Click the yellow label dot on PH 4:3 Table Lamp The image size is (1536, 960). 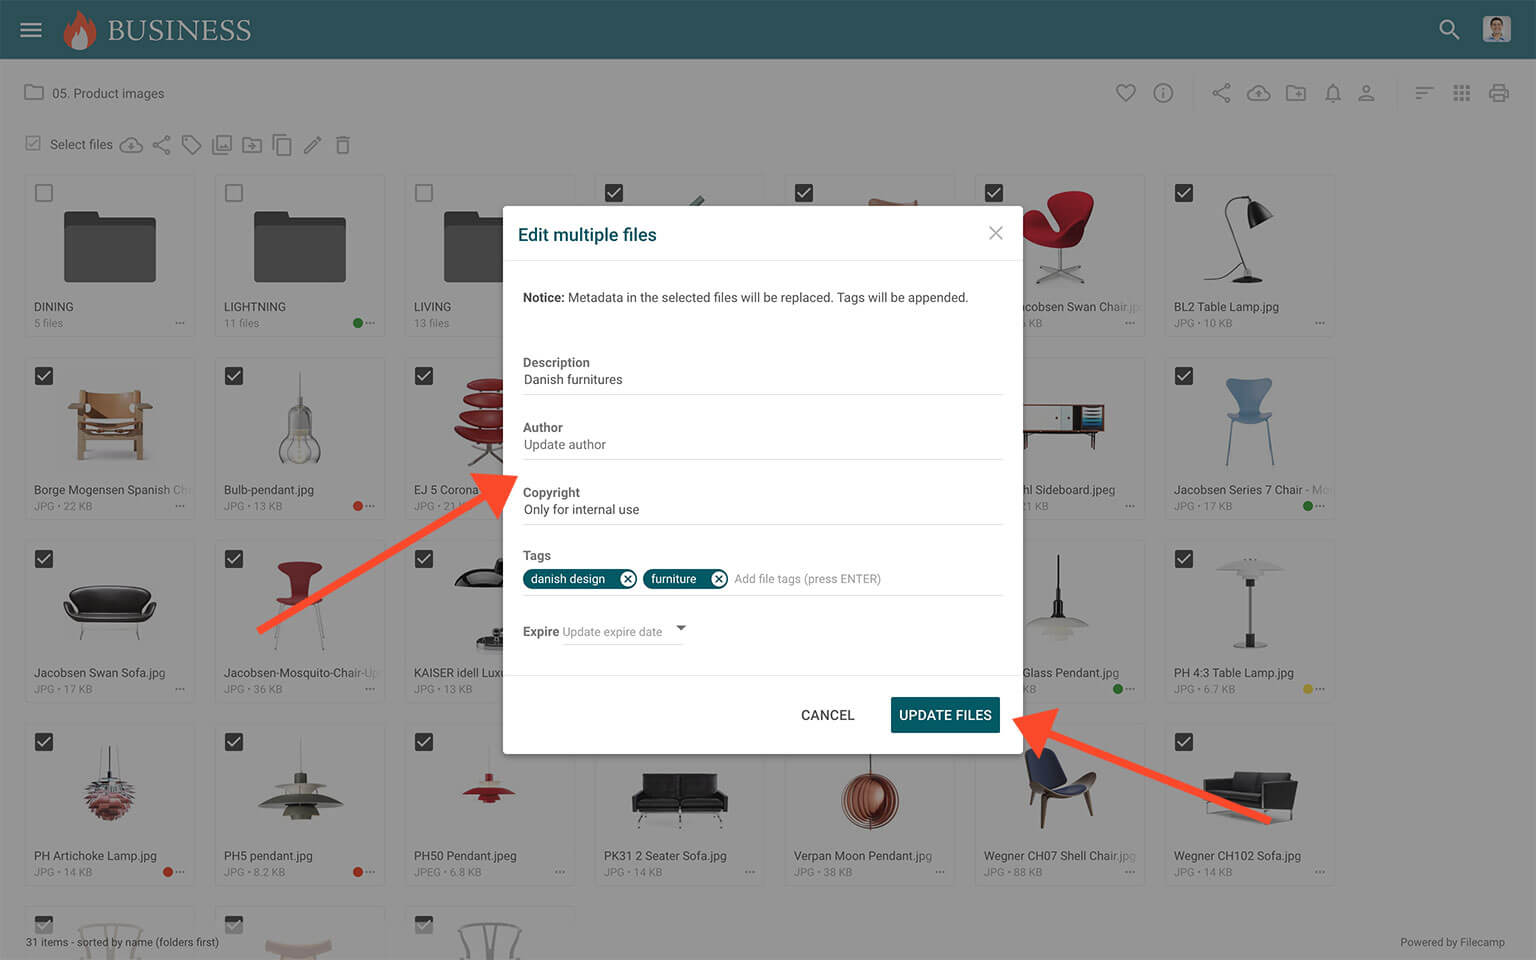[1307, 689]
